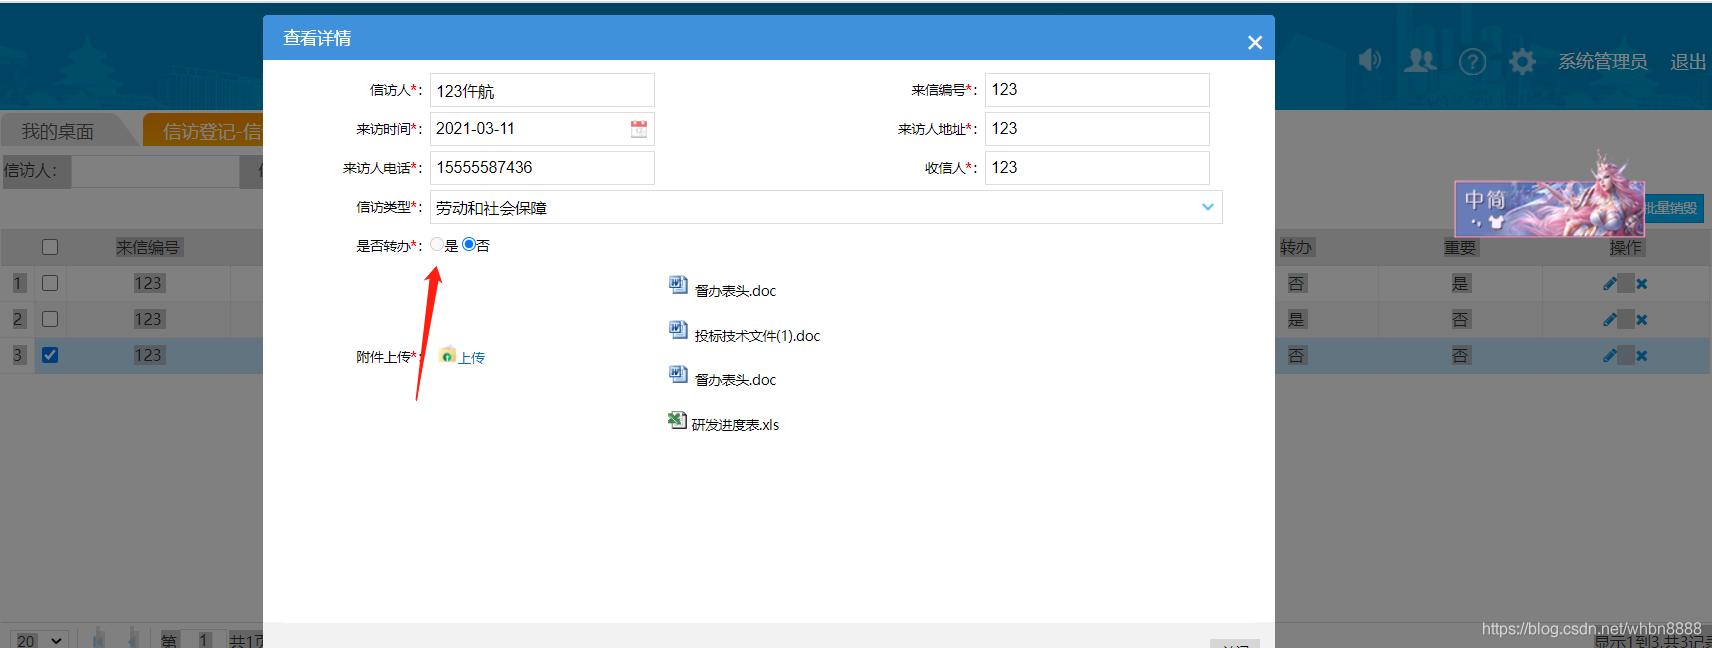Open 研发进度表.xls attachment
Viewport: 1712px width, 648px height.
pos(735,425)
